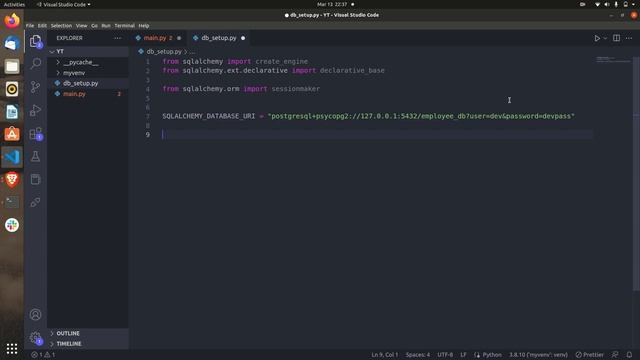
Task: Open the Testing flask icon
Action: coord(36,156)
